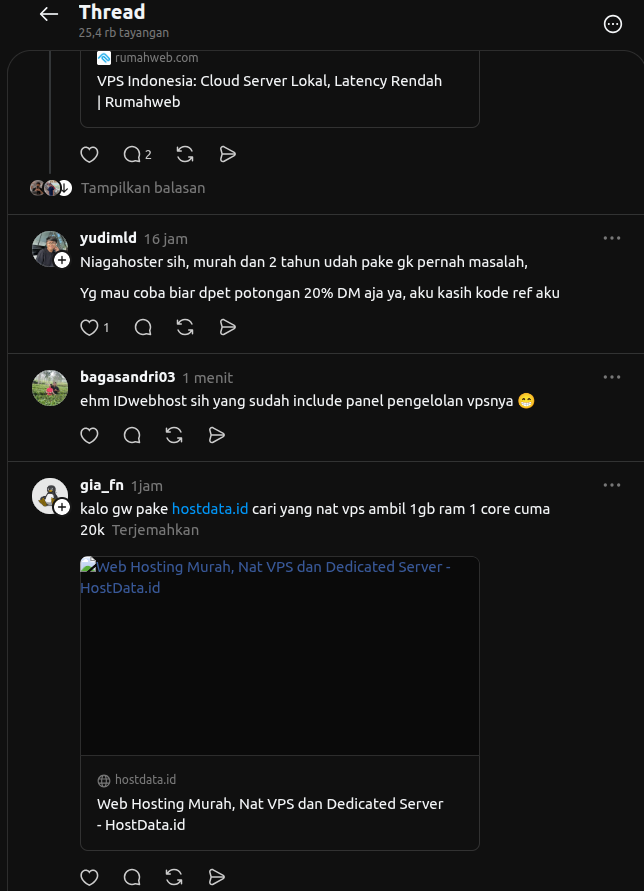Share yudimld's reply with the send icon
Image resolution: width=644 pixels, height=891 pixels.
click(227, 327)
